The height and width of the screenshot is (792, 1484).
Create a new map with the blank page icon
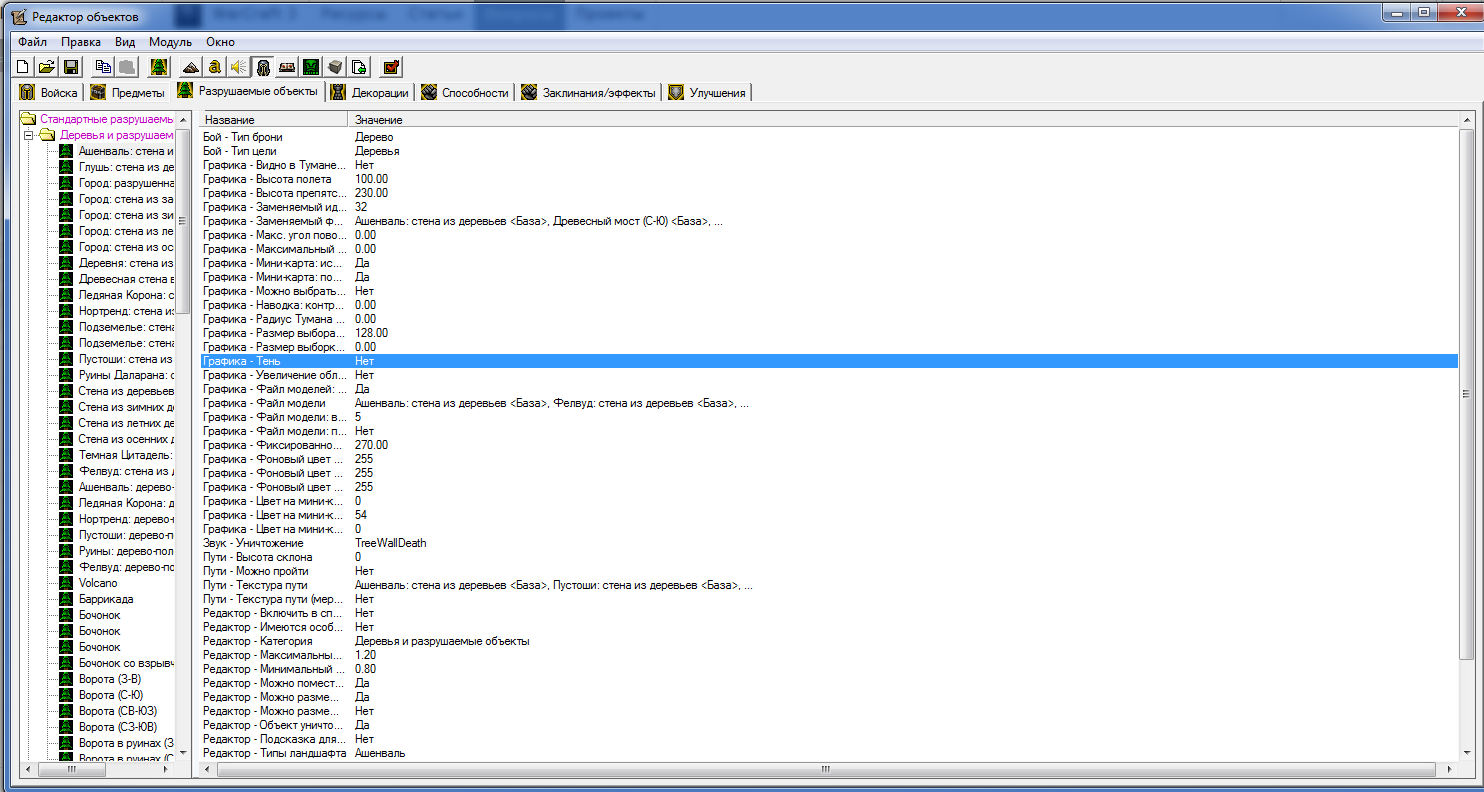click(23, 67)
